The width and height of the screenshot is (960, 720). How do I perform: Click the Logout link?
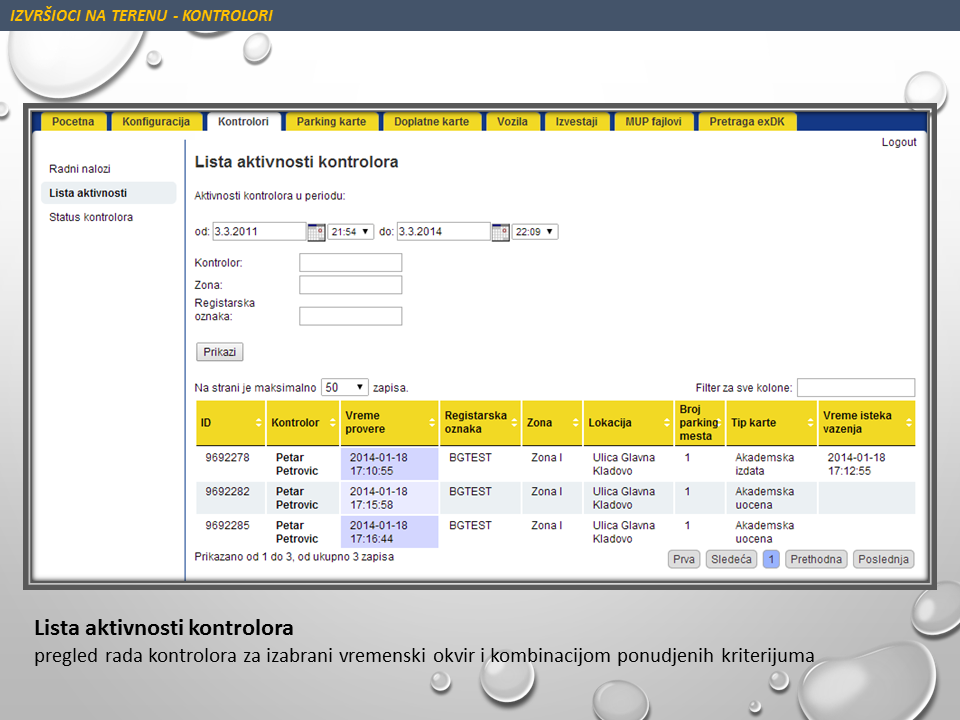tap(898, 142)
